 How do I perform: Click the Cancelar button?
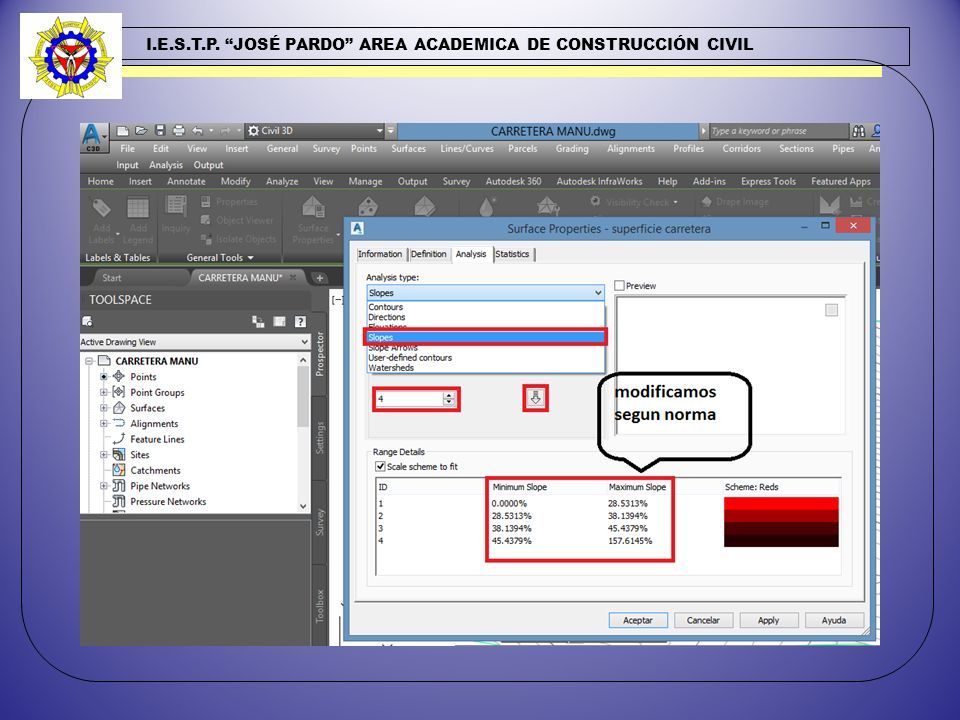pyautogui.click(x=703, y=620)
